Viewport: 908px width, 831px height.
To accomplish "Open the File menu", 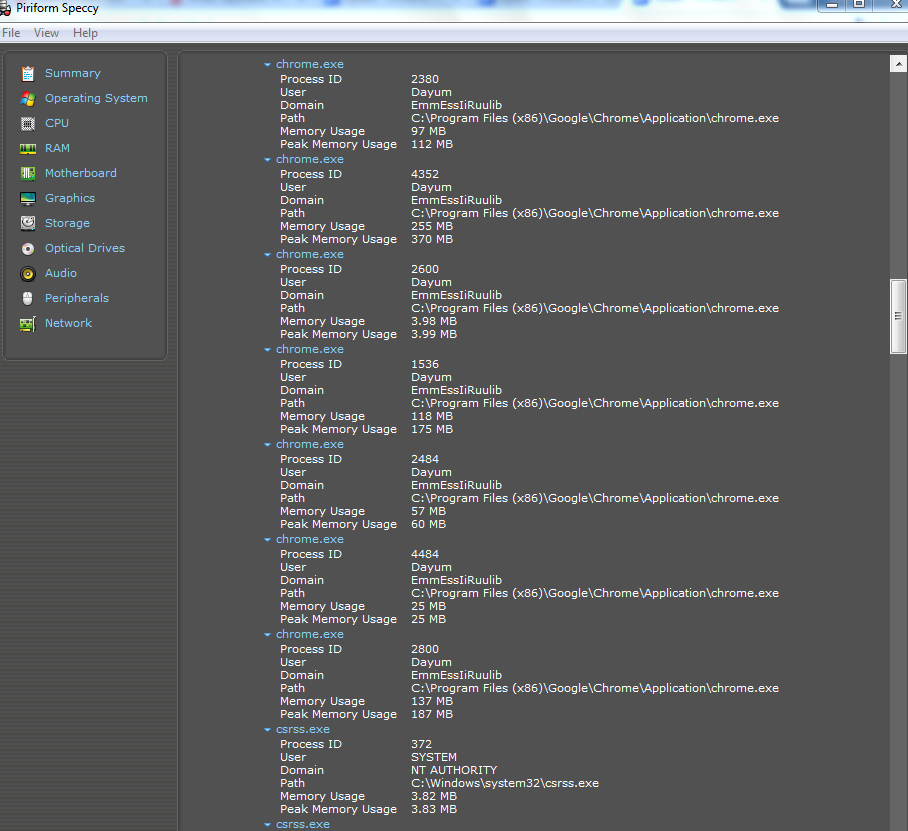I will pos(11,33).
